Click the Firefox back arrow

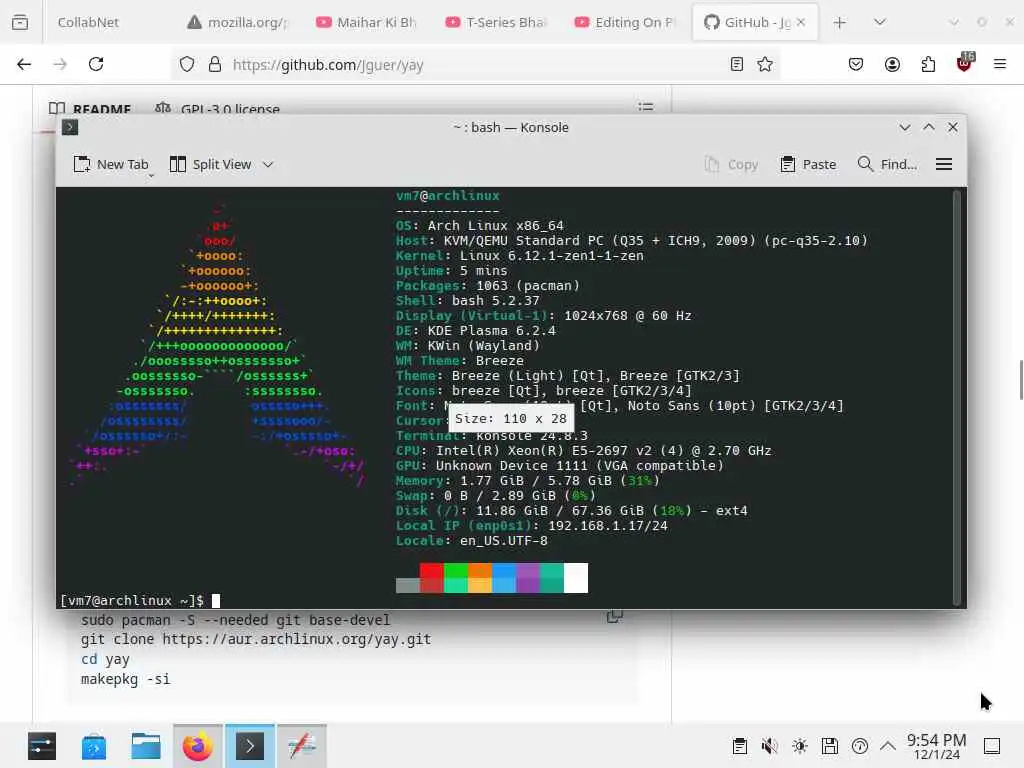[x=24, y=64]
